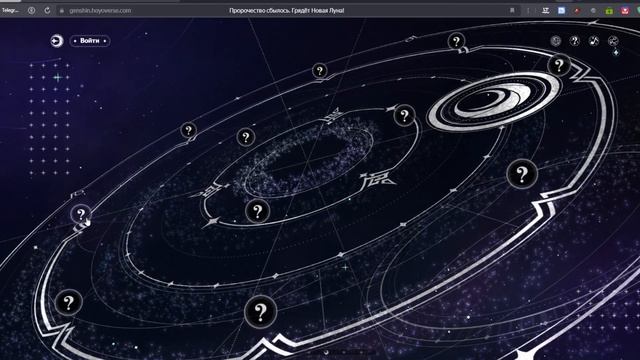Click the round icon left of help icon
Viewport: 640px width, 360px height.
pyautogui.click(x=556, y=41)
